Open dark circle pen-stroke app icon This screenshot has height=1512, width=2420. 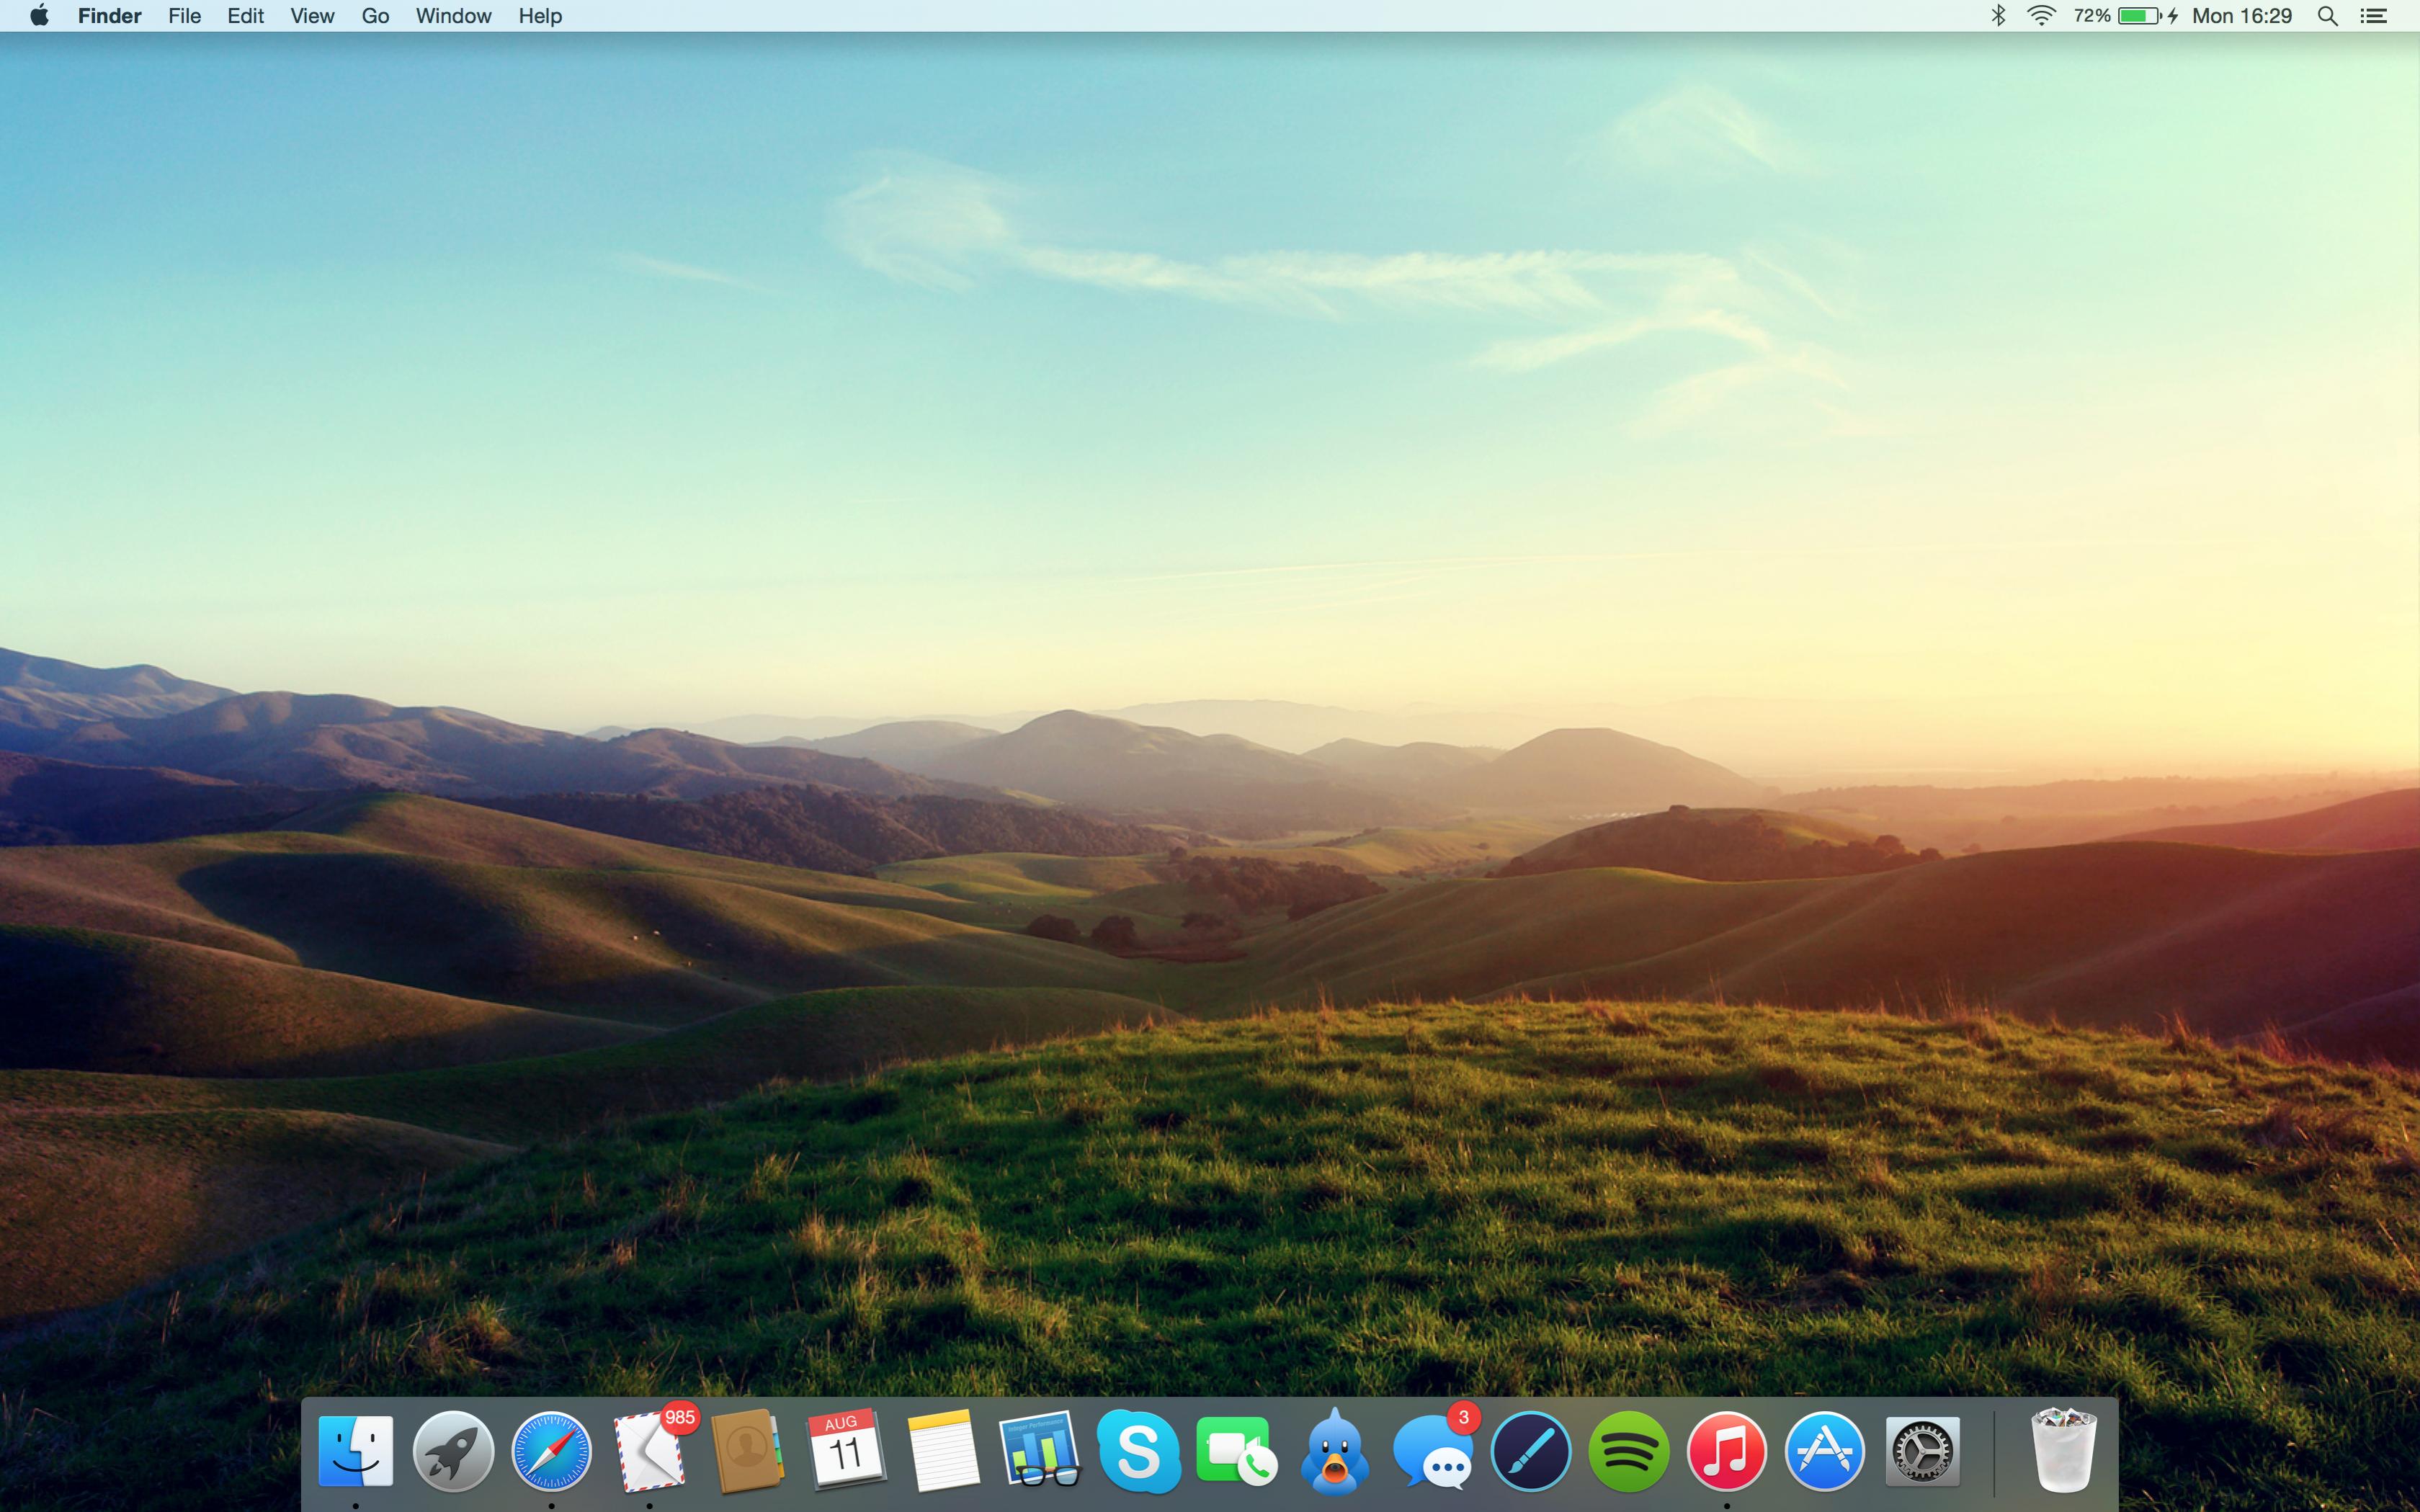tap(1530, 1451)
